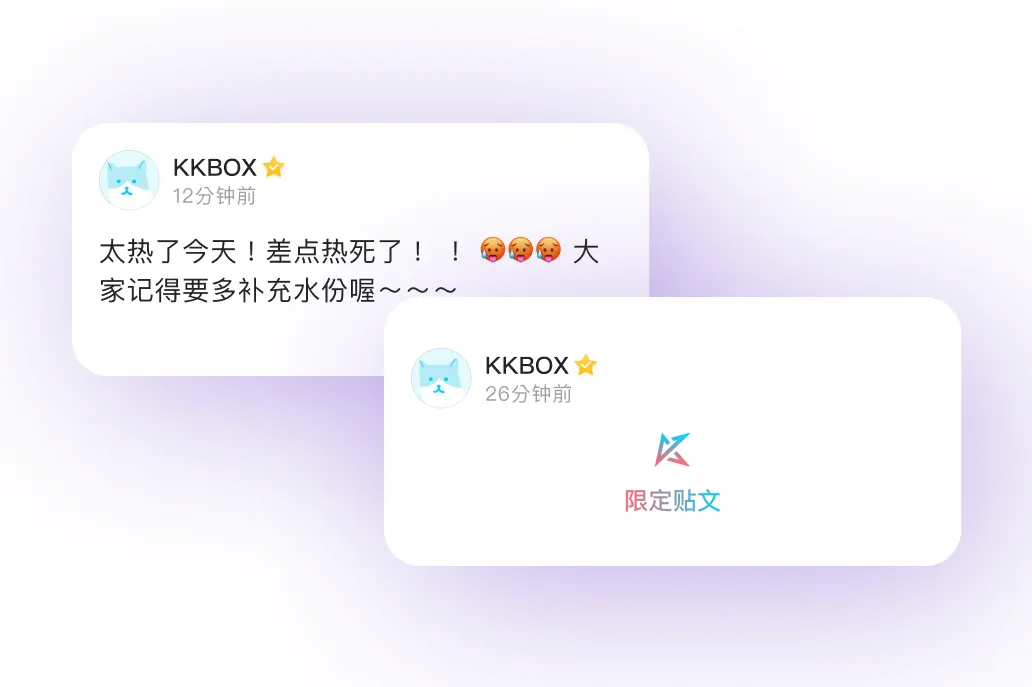Click the 12分钟前 timestamp
The width and height of the screenshot is (1032, 687).
click(214, 196)
